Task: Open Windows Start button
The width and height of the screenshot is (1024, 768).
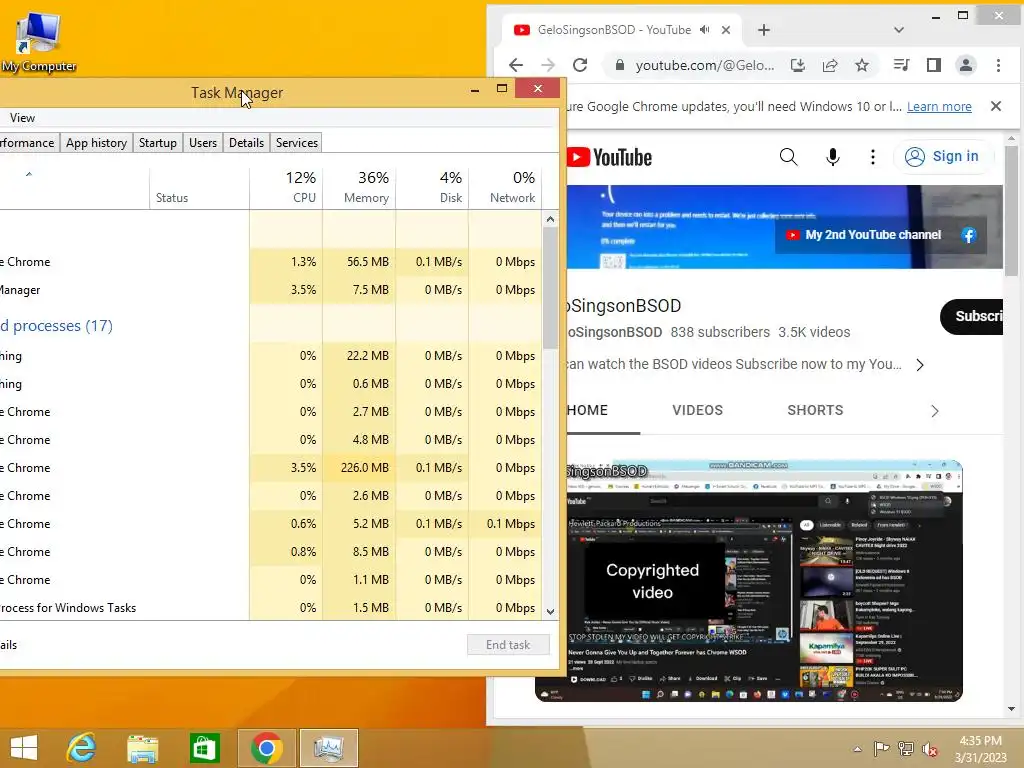Action: [x=24, y=748]
